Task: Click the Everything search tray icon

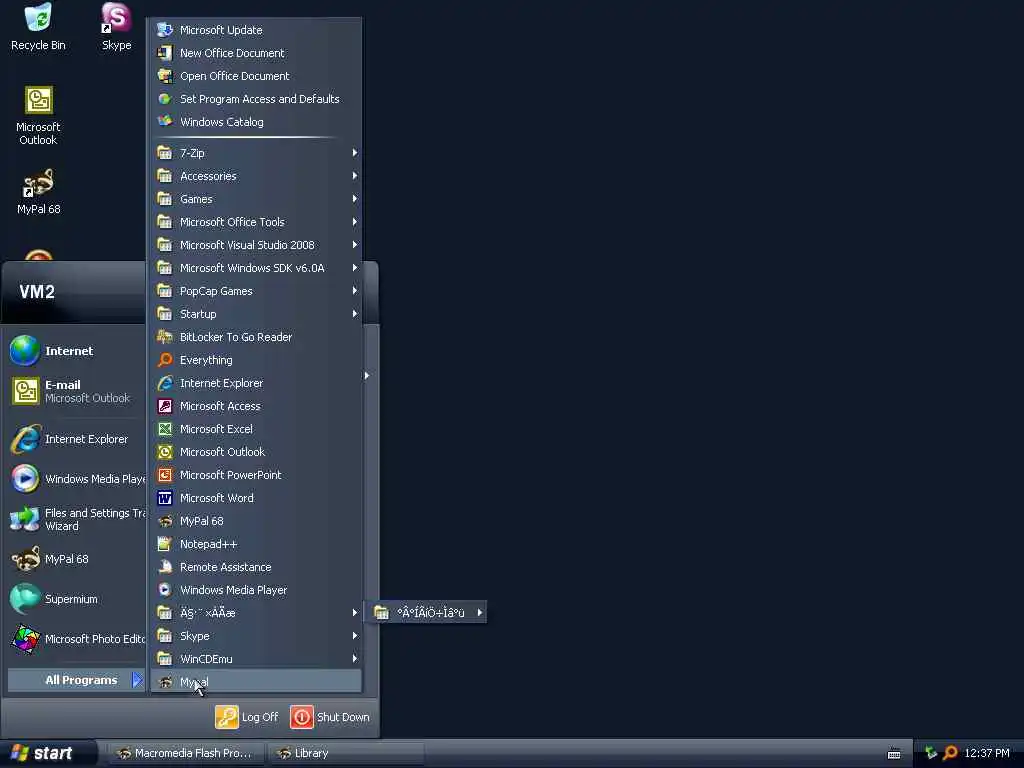Action: click(x=950, y=753)
